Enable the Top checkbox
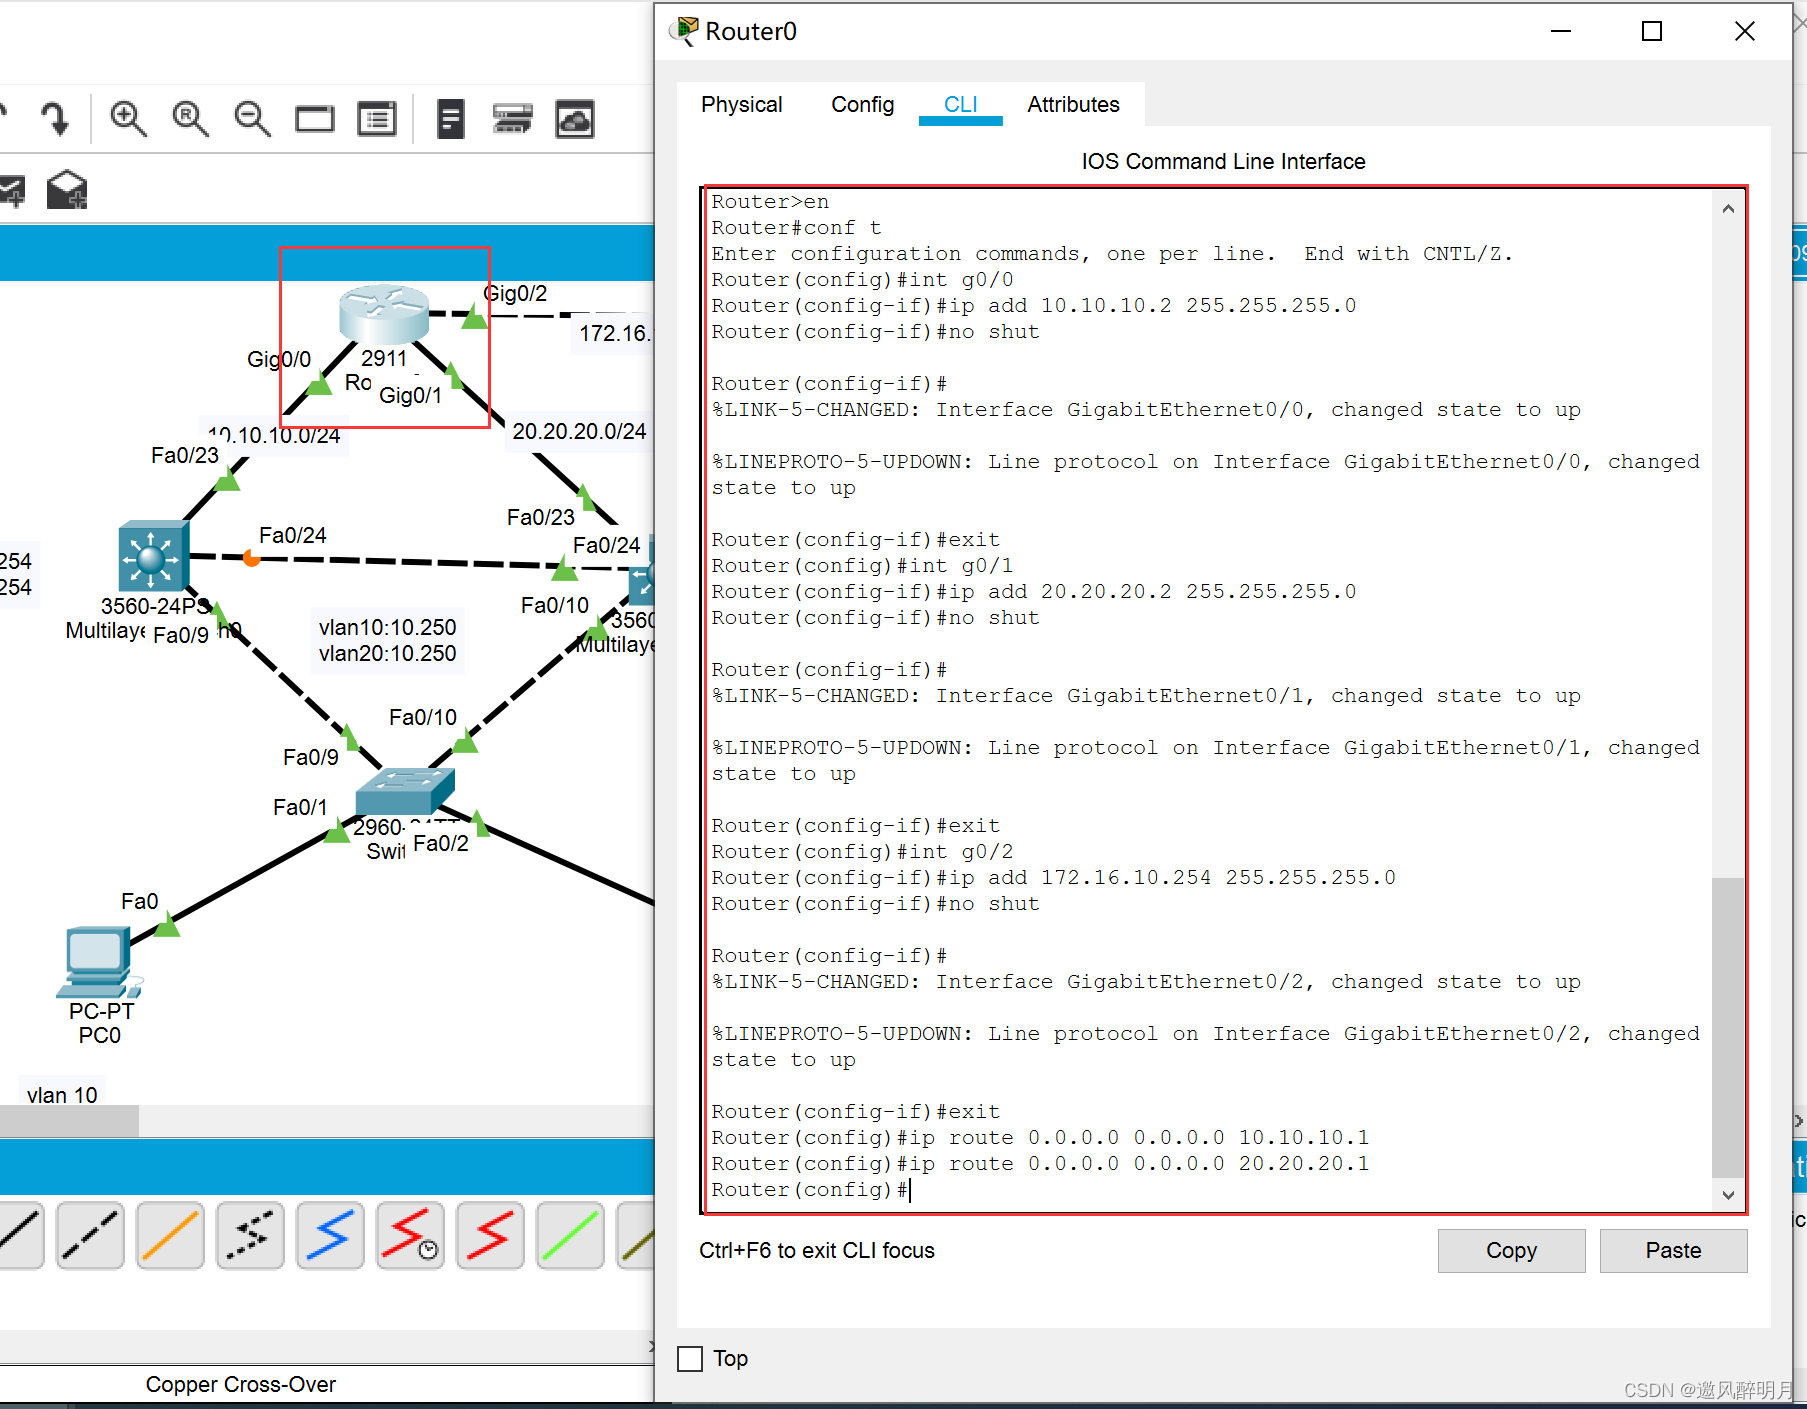1807x1409 pixels. tap(690, 1359)
